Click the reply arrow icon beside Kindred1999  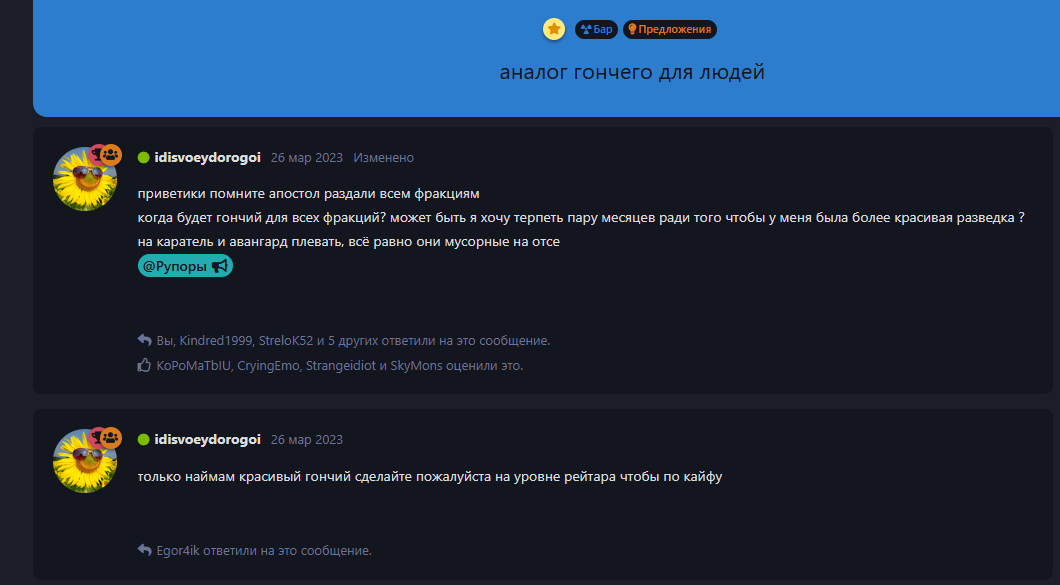coord(144,340)
